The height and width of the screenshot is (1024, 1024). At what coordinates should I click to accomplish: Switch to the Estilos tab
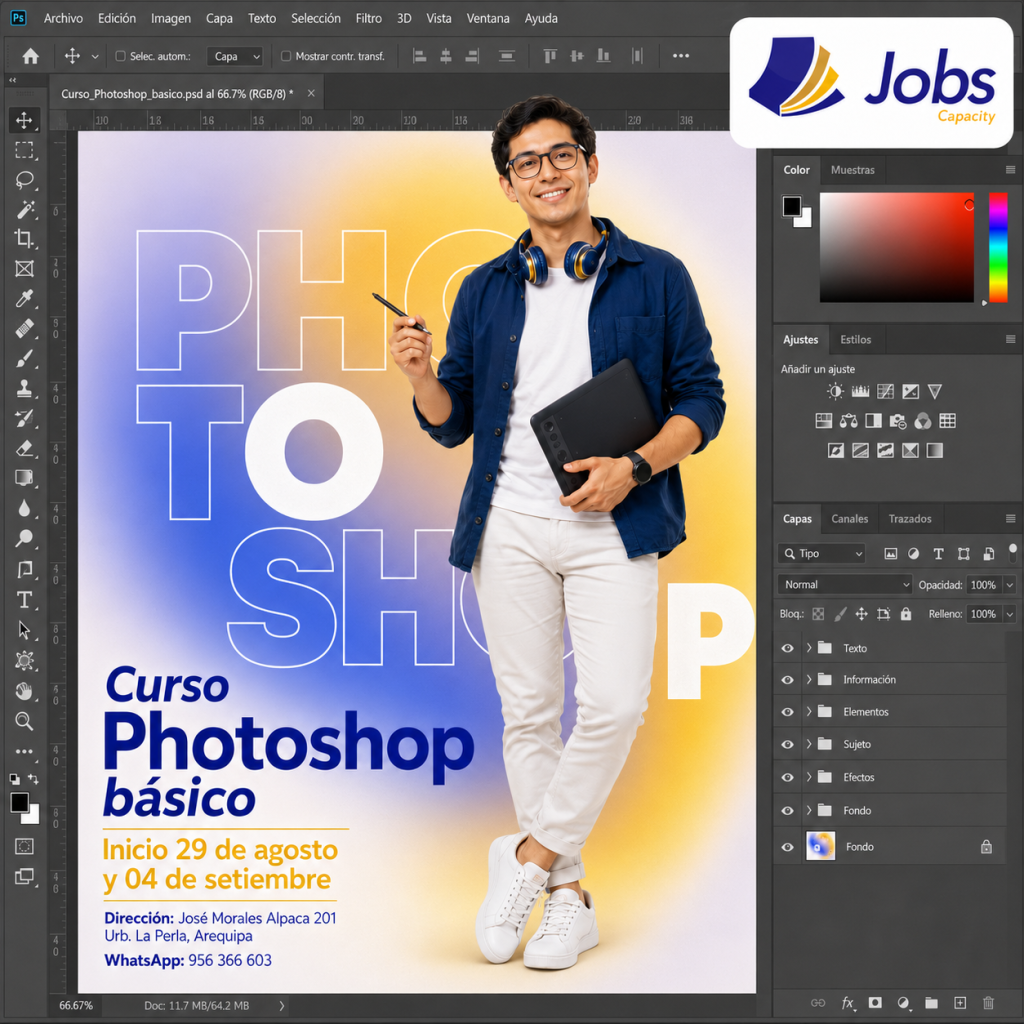(856, 340)
